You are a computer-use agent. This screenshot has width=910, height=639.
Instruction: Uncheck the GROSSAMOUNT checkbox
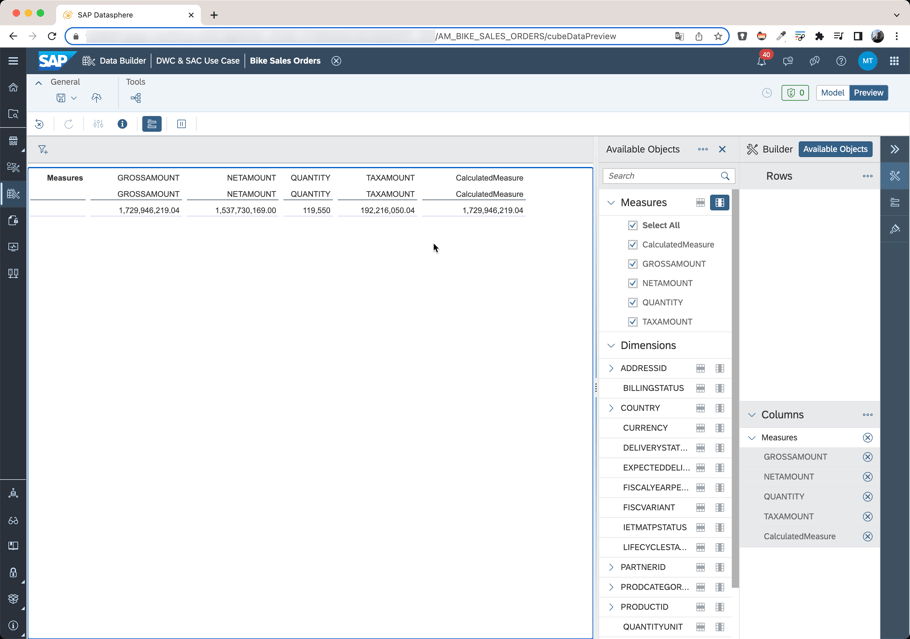[633, 264]
